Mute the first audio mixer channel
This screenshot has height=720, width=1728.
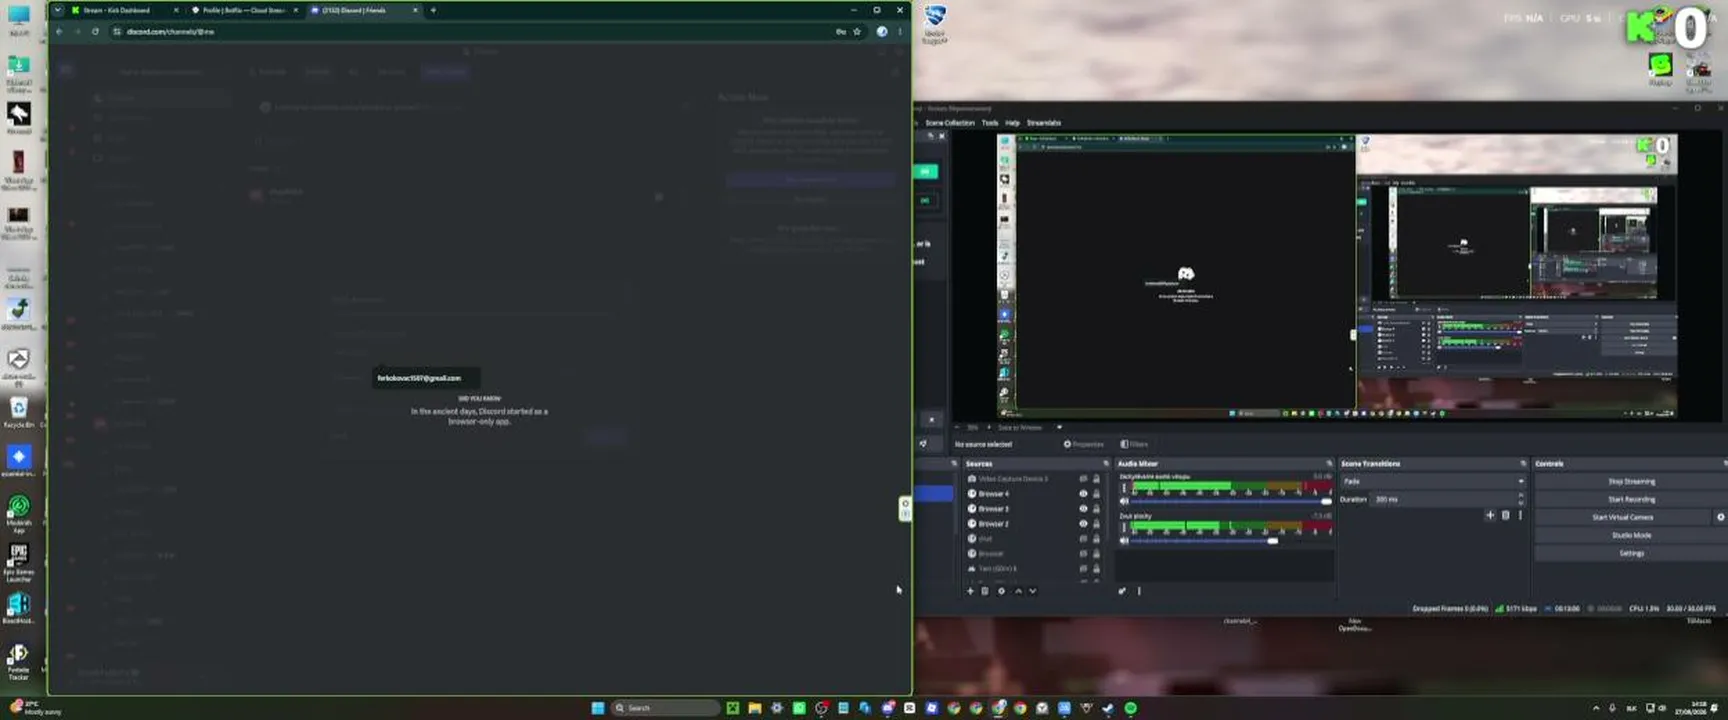pyautogui.click(x=1124, y=501)
